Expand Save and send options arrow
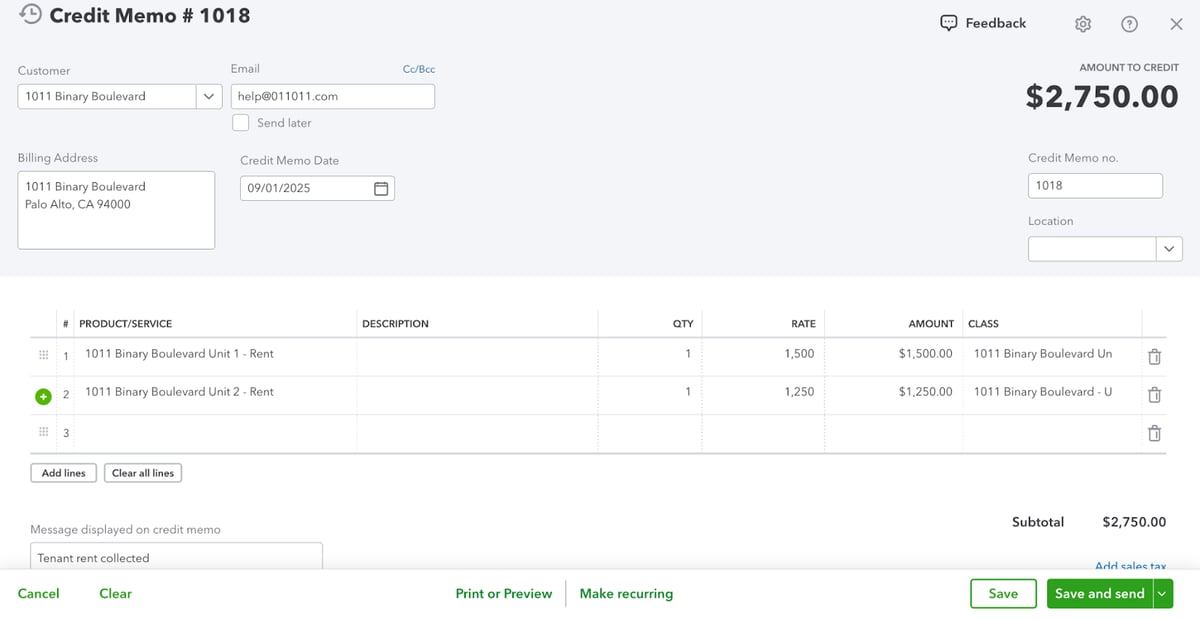 (x=1161, y=594)
